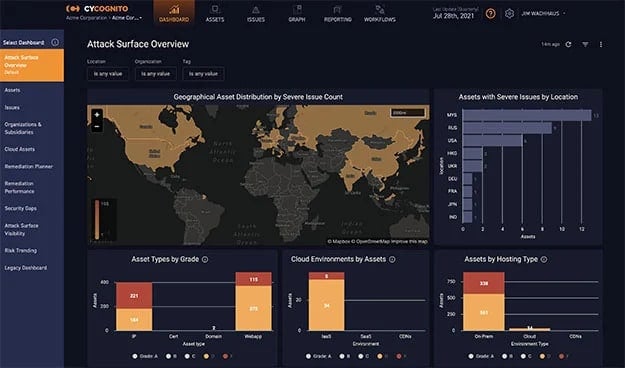Open the Tag filter dropdown

pos(203,74)
